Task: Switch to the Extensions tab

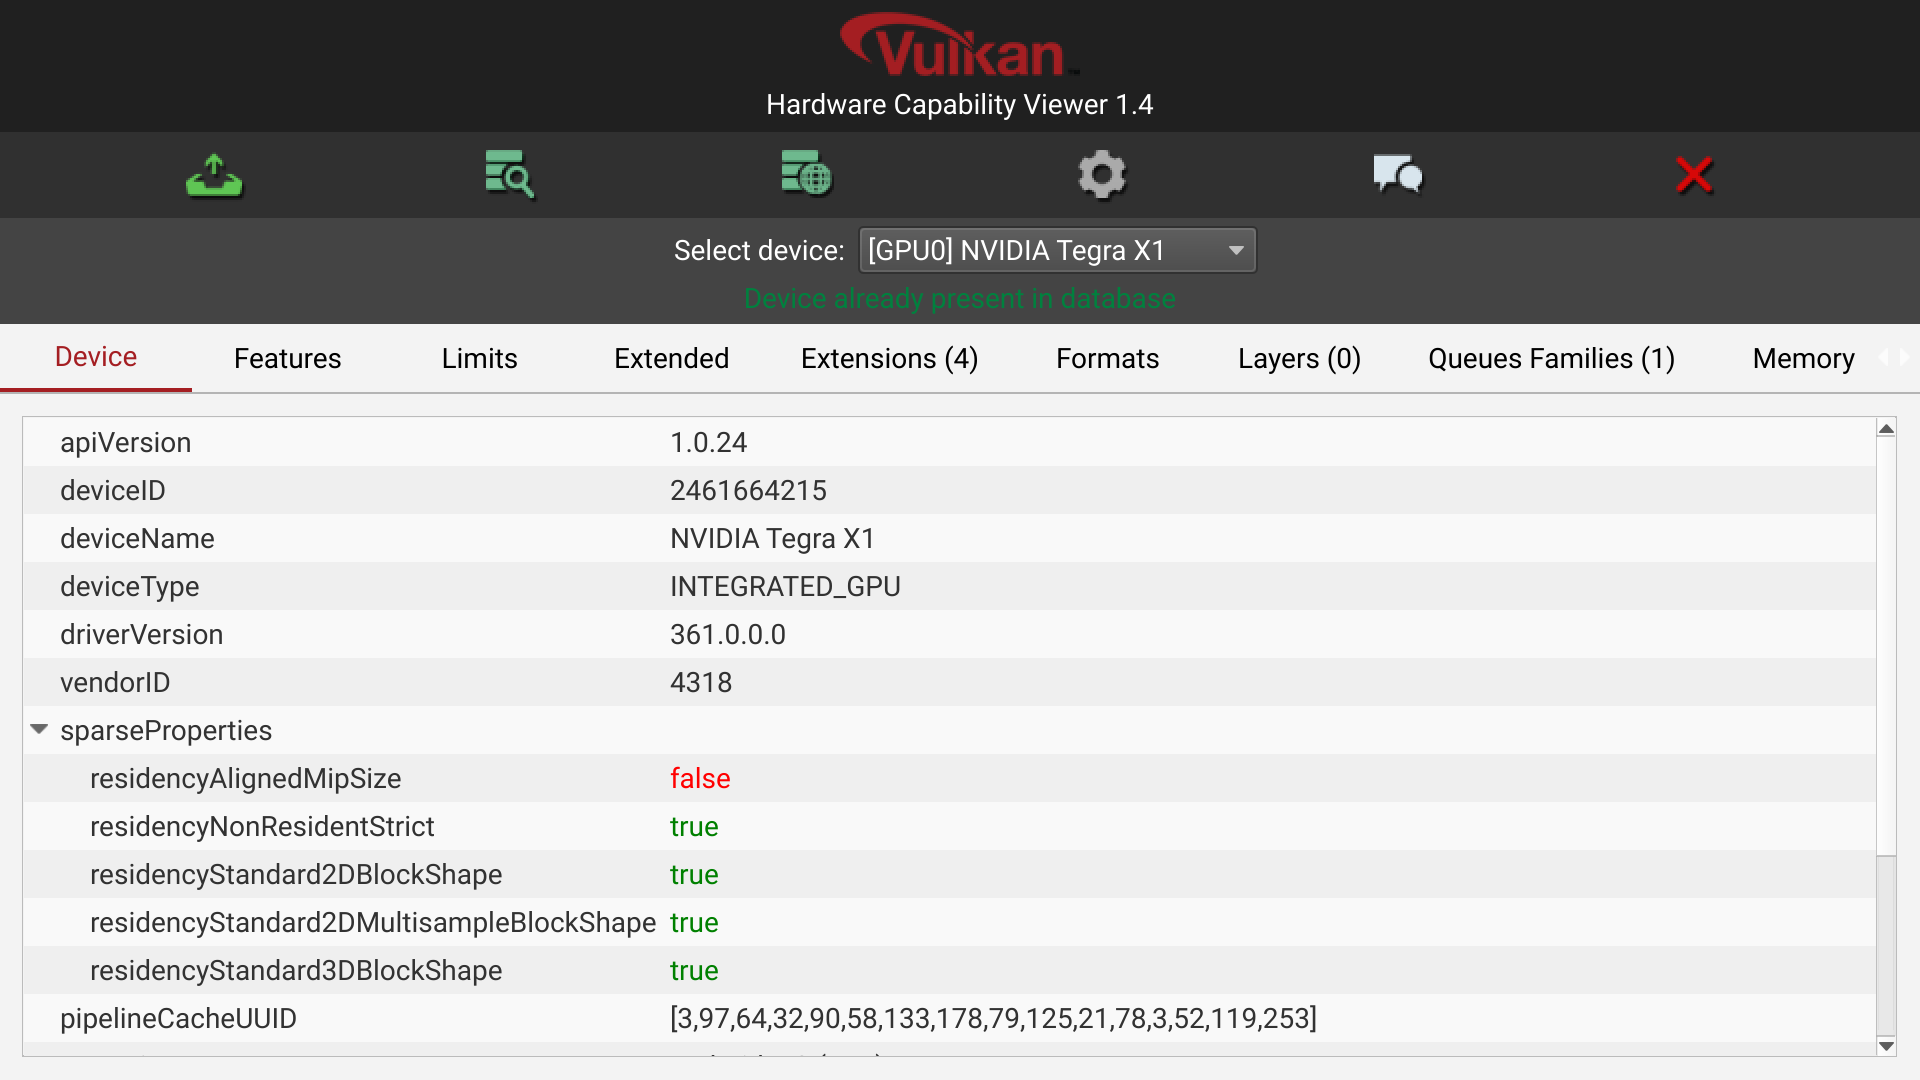Action: coord(891,357)
